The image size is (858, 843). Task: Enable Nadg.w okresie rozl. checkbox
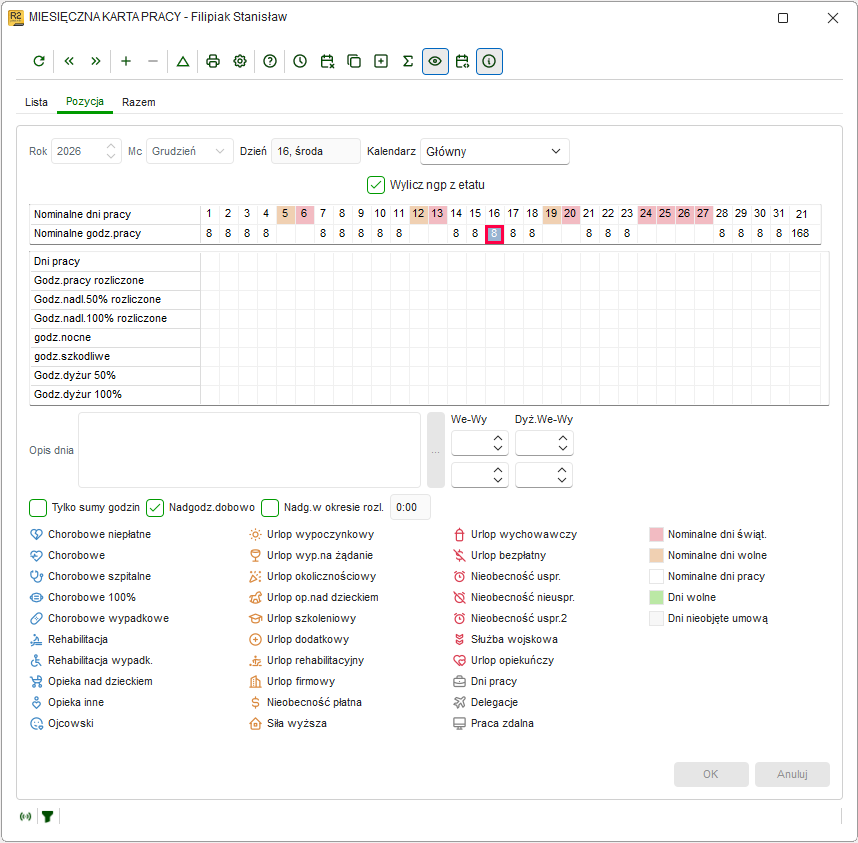(x=270, y=508)
